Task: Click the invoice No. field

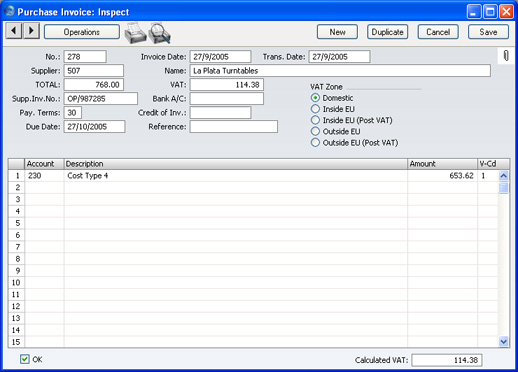Action: (x=85, y=57)
